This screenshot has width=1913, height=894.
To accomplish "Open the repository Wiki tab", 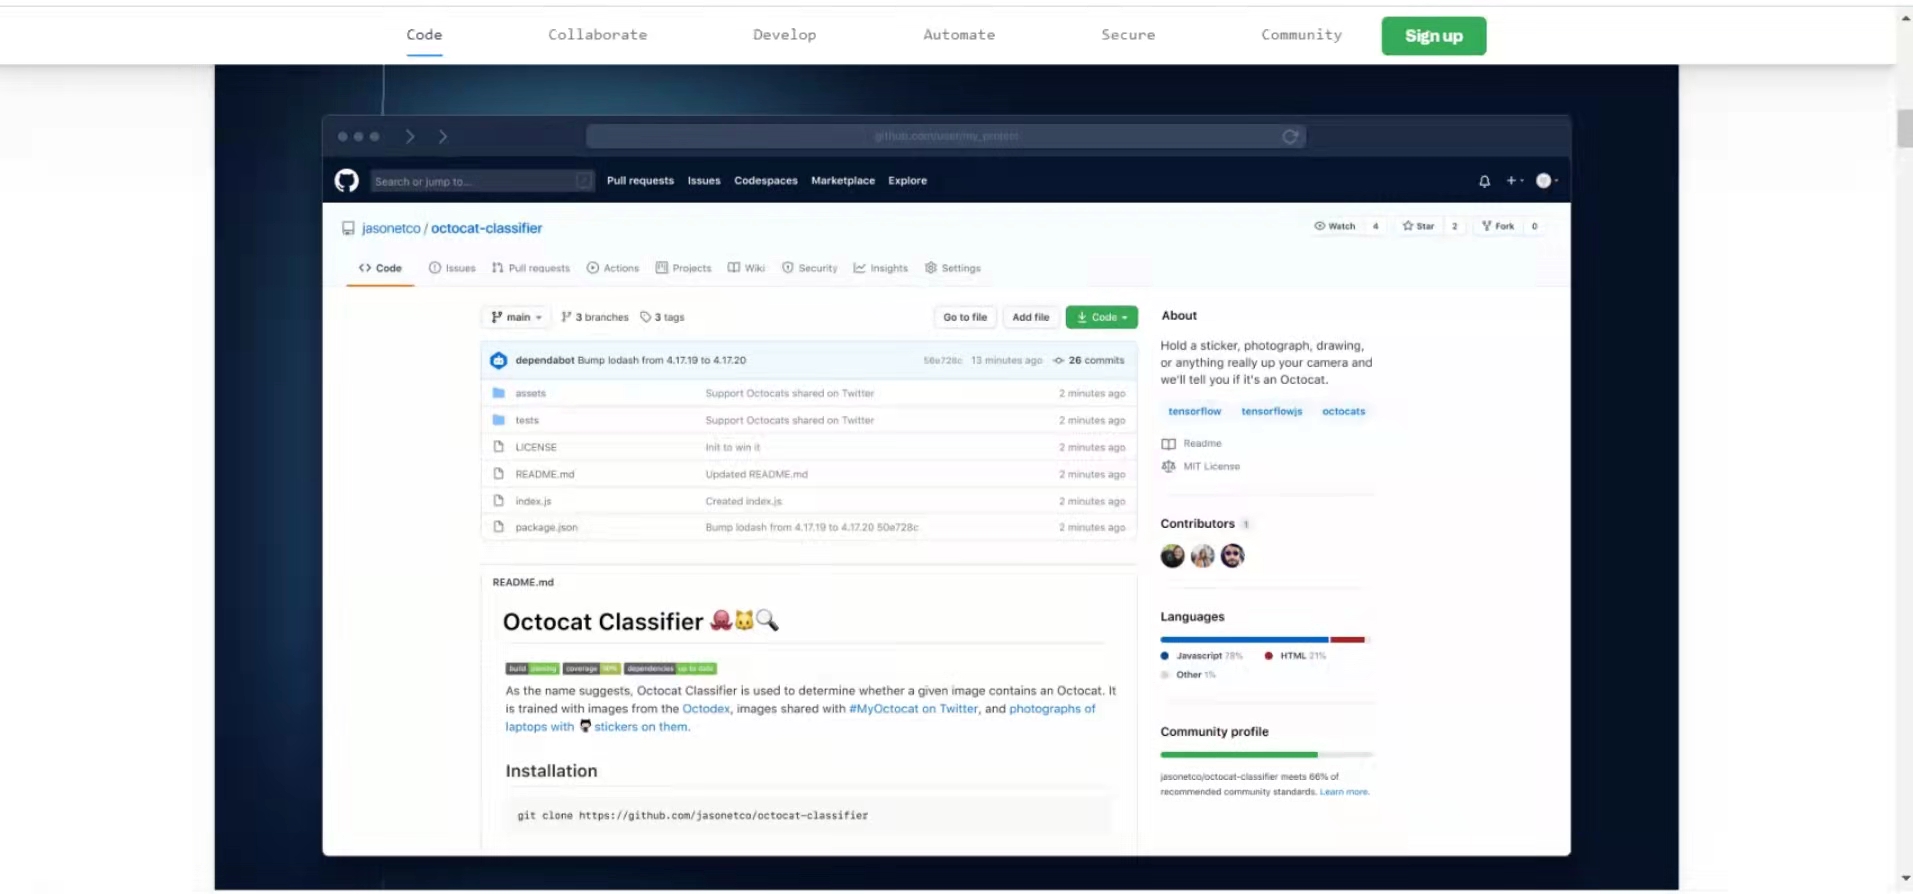I will pyautogui.click(x=746, y=268).
